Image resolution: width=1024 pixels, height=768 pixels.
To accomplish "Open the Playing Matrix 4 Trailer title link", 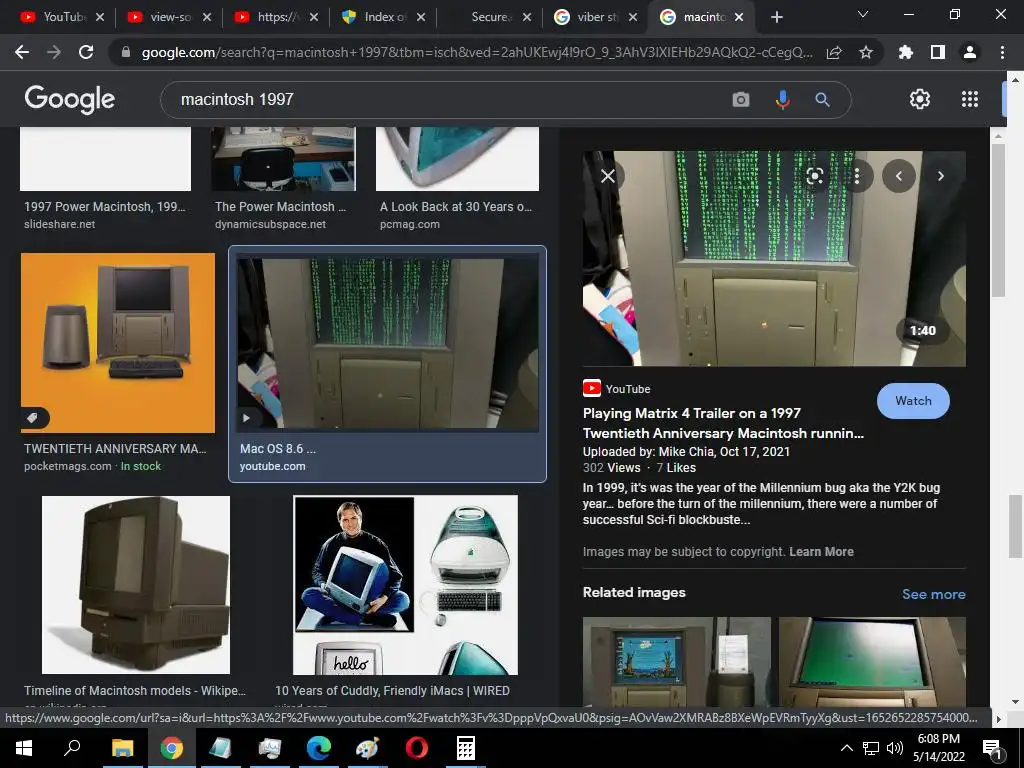I will [x=723, y=423].
